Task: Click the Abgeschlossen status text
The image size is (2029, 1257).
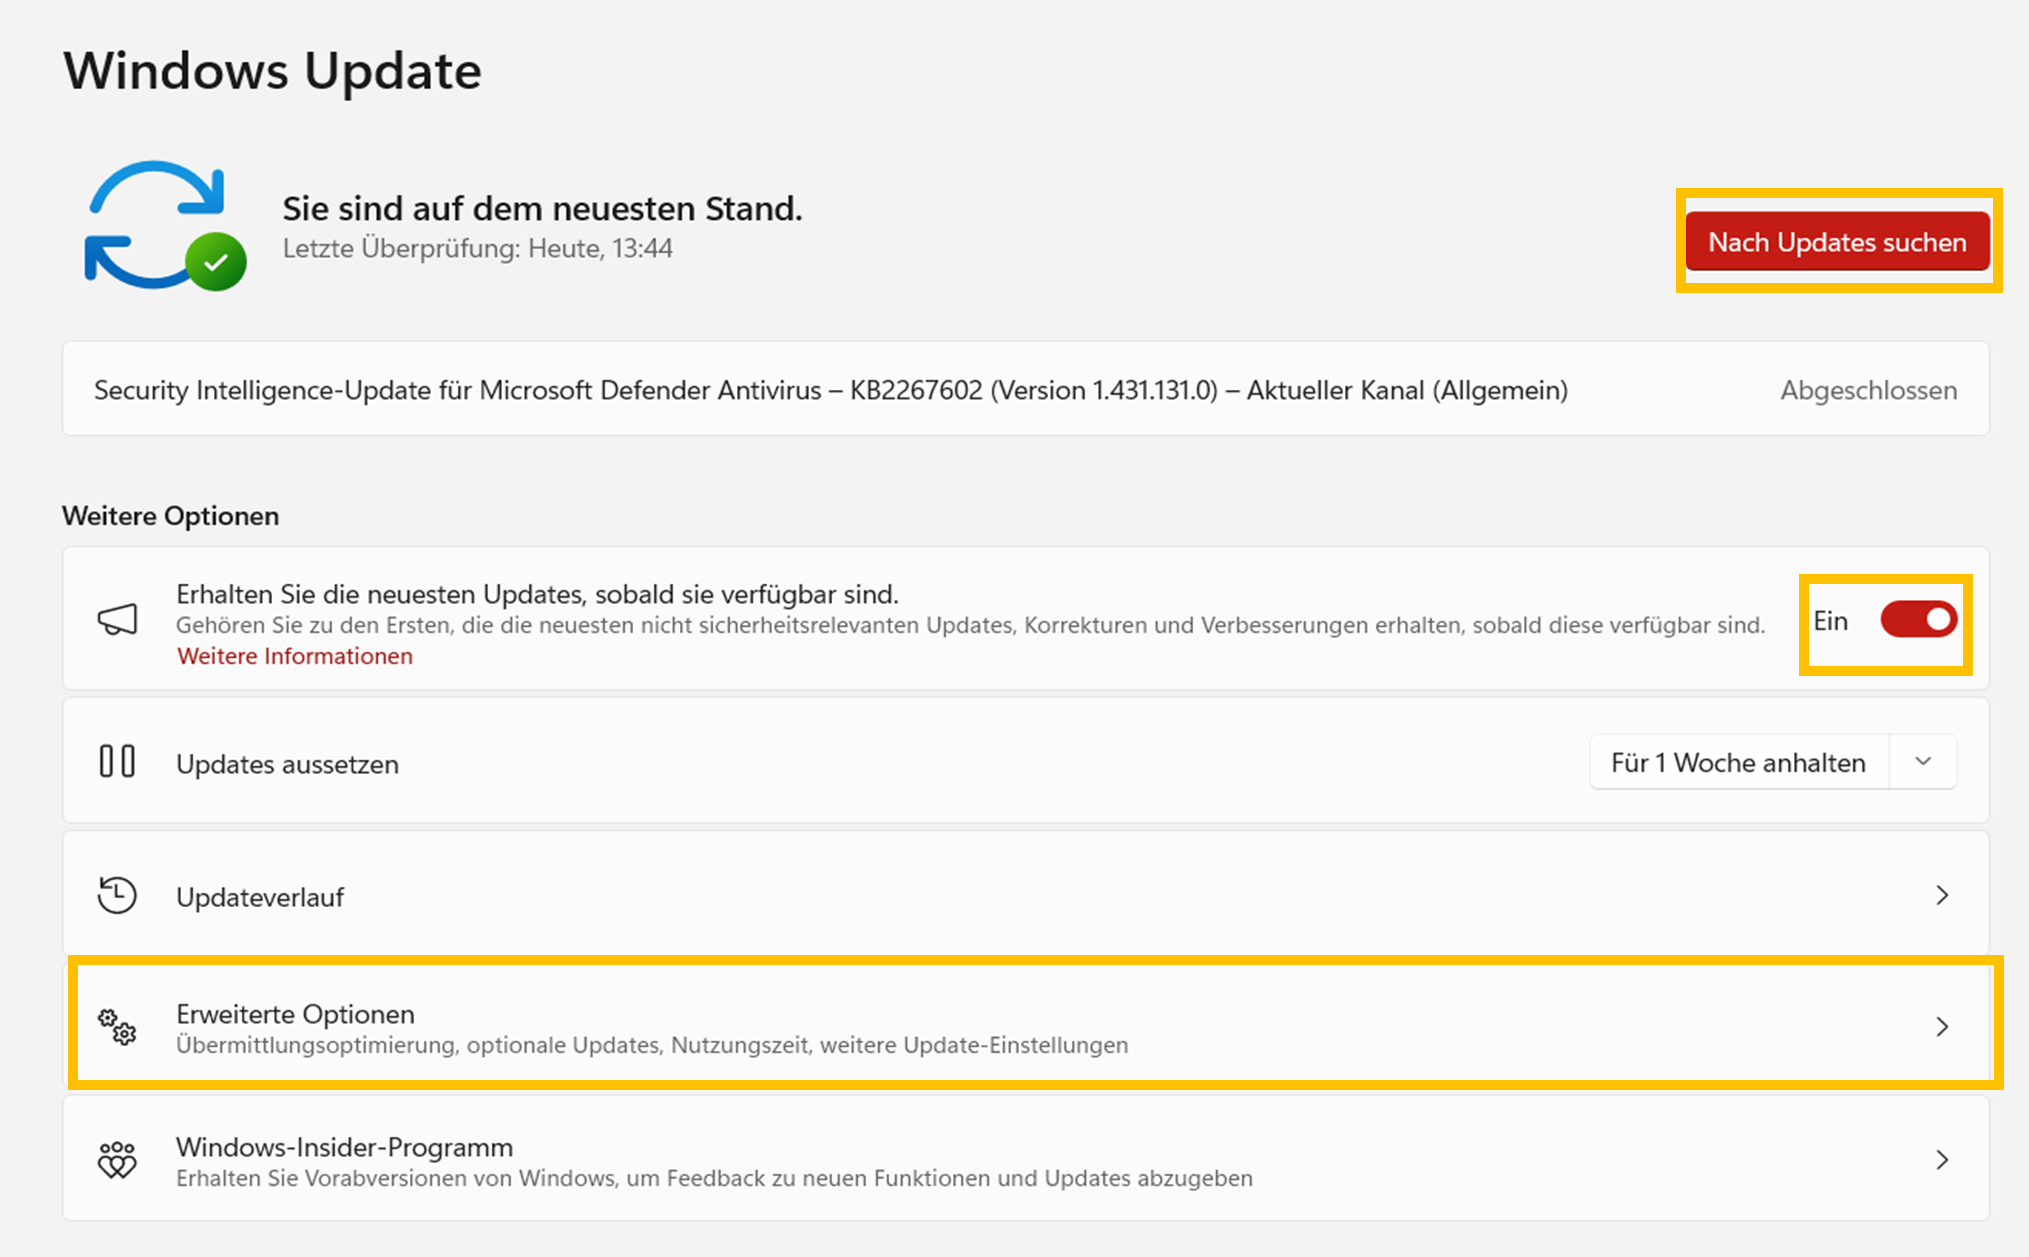Action: tap(1868, 390)
